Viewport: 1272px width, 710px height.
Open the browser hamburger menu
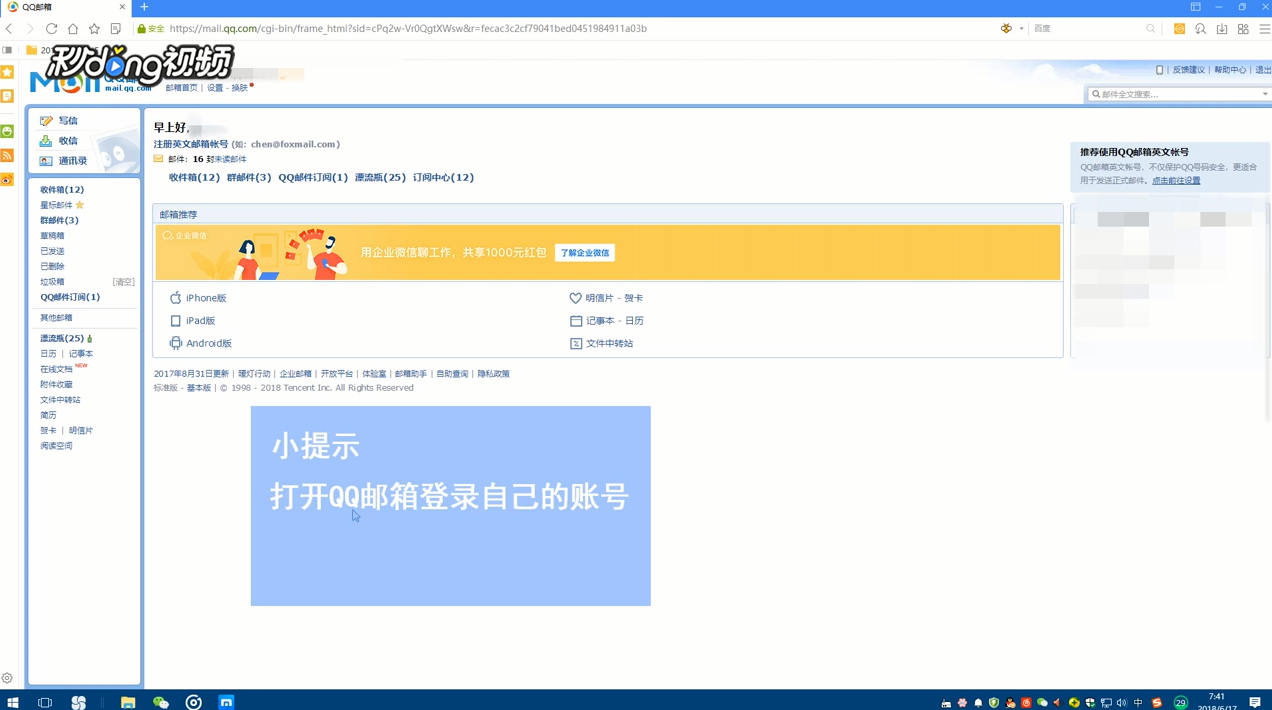[x=1264, y=29]
